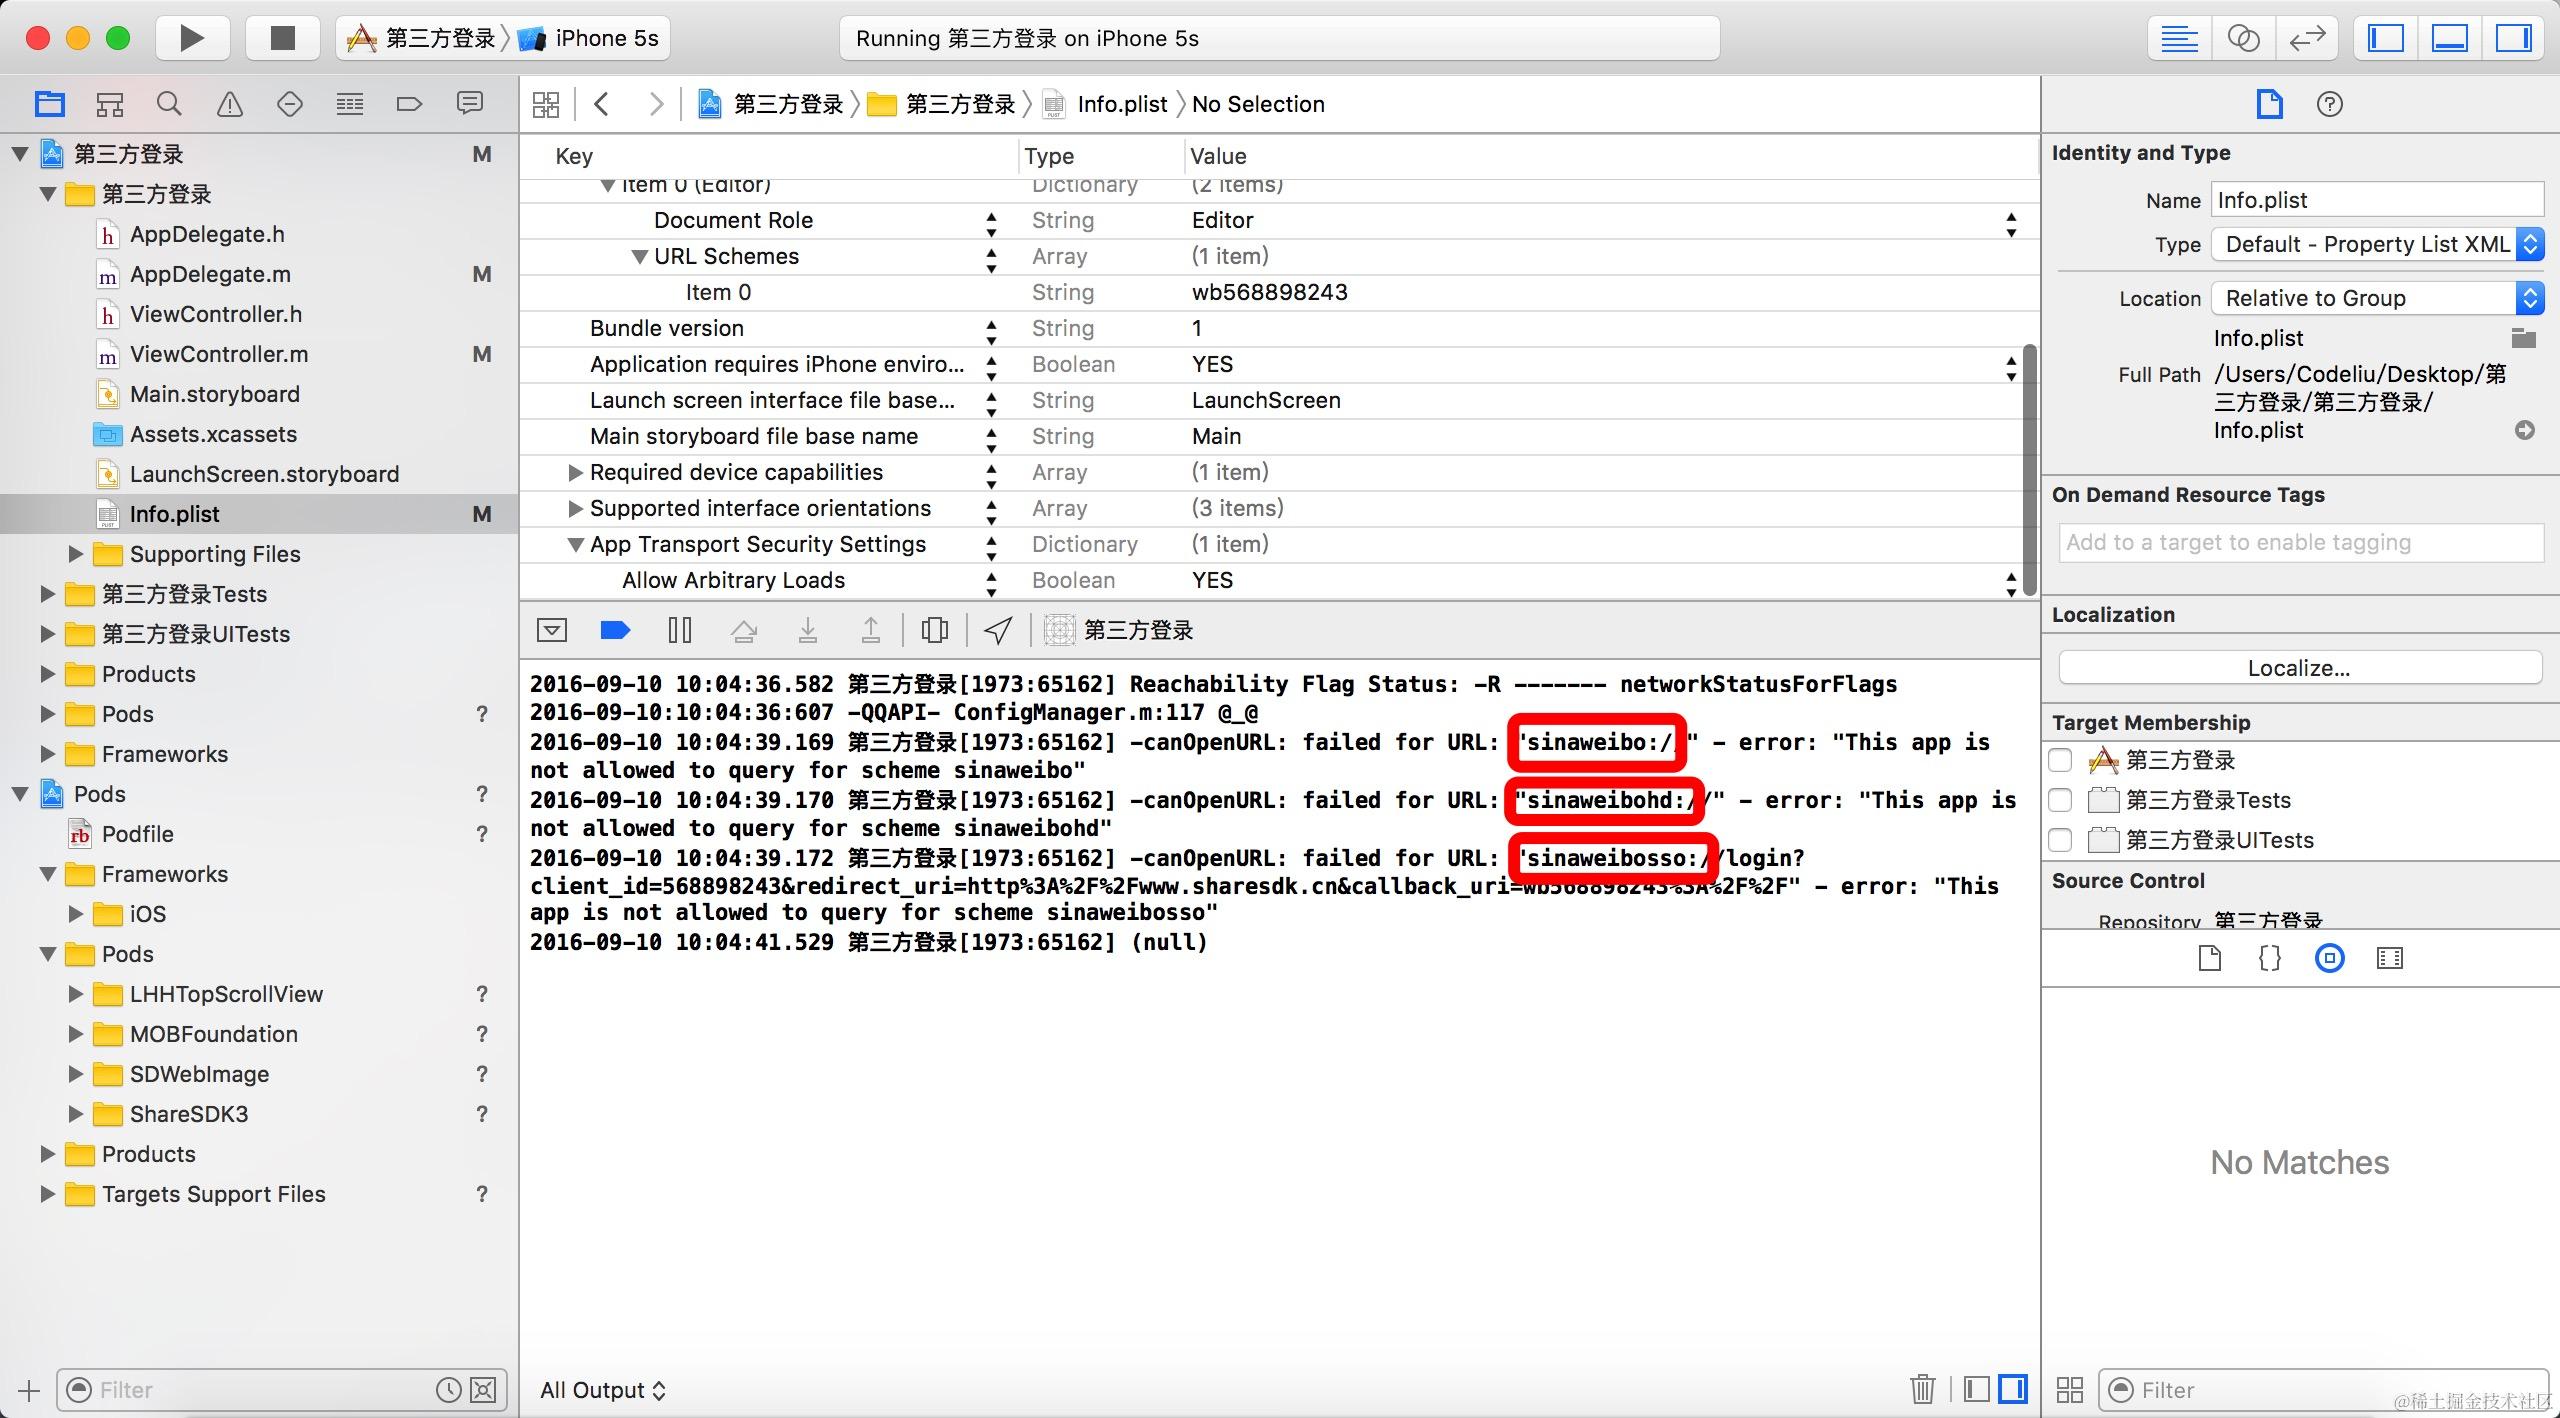Clear console with trash icon
This screenshot has height=1418, width=2560.
pyautogui.click(x=1922, y=1389)
